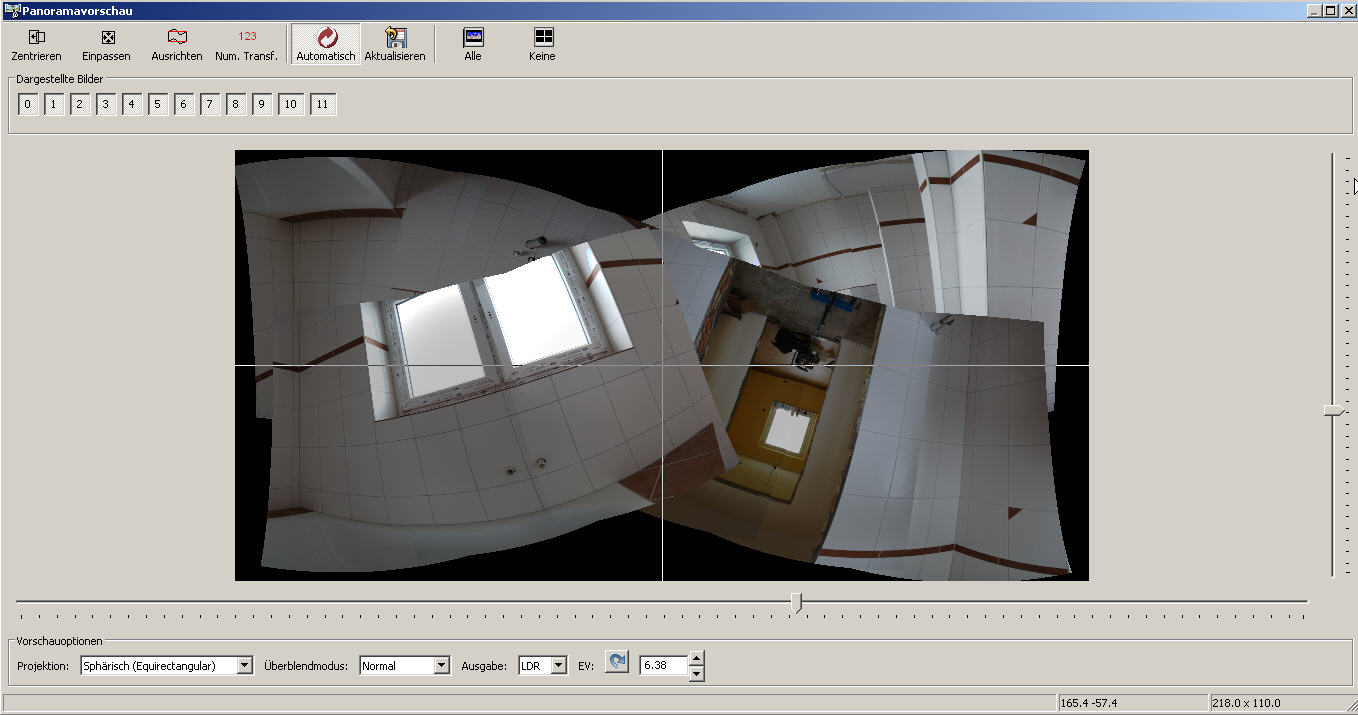Click the EV value input field
Image resolution: width=1358 pixels, height=715 pixels.
663,666
